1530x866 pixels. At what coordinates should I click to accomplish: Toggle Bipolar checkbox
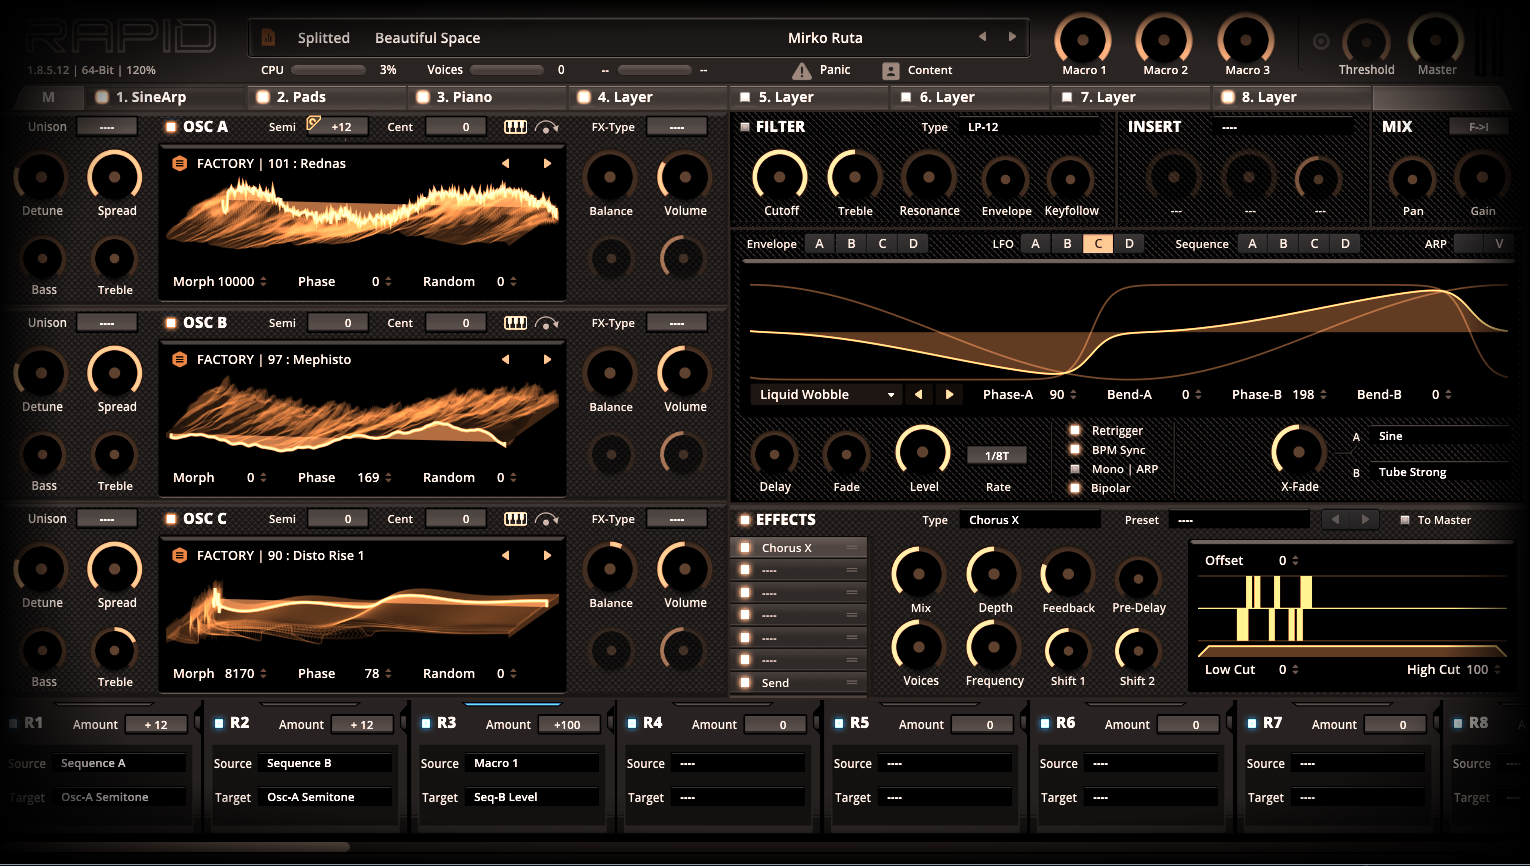[1075, 488]
